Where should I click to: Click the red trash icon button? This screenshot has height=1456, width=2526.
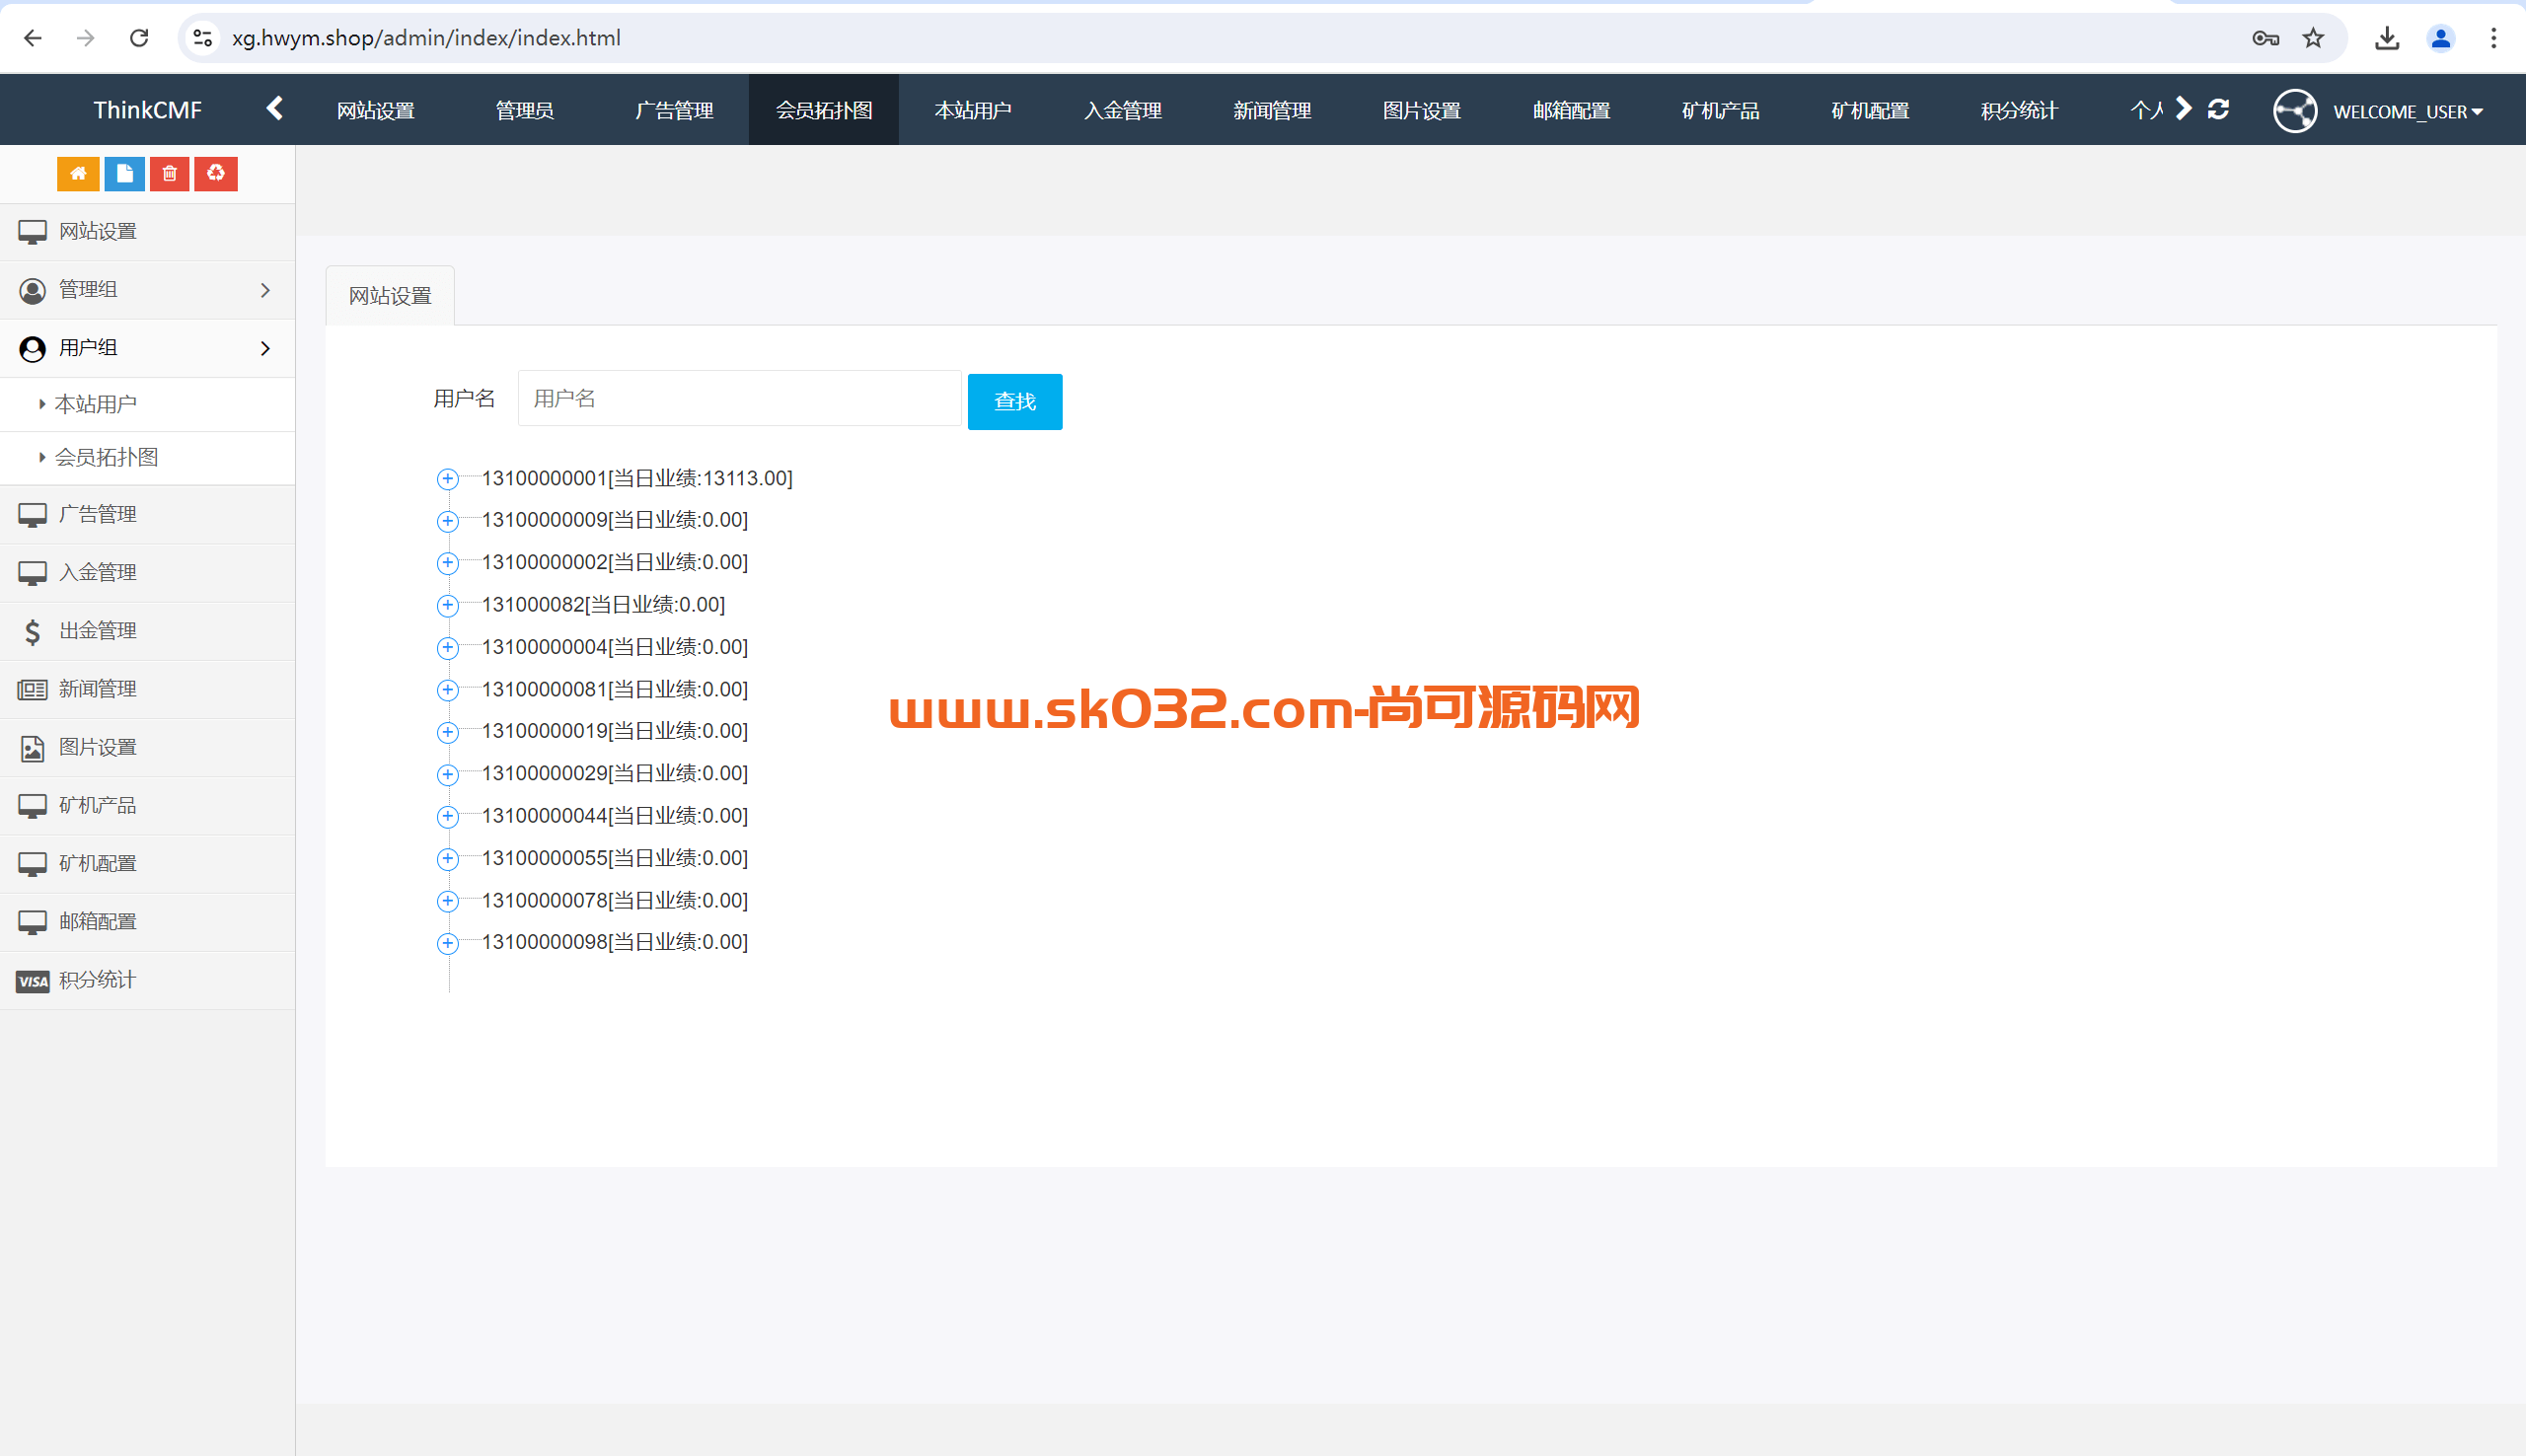[169, 174]
